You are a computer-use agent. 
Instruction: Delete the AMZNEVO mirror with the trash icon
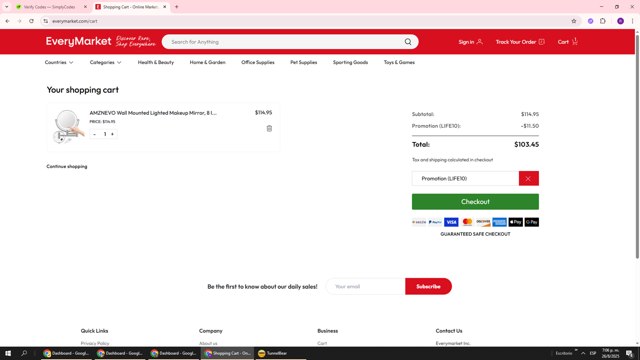269,129
